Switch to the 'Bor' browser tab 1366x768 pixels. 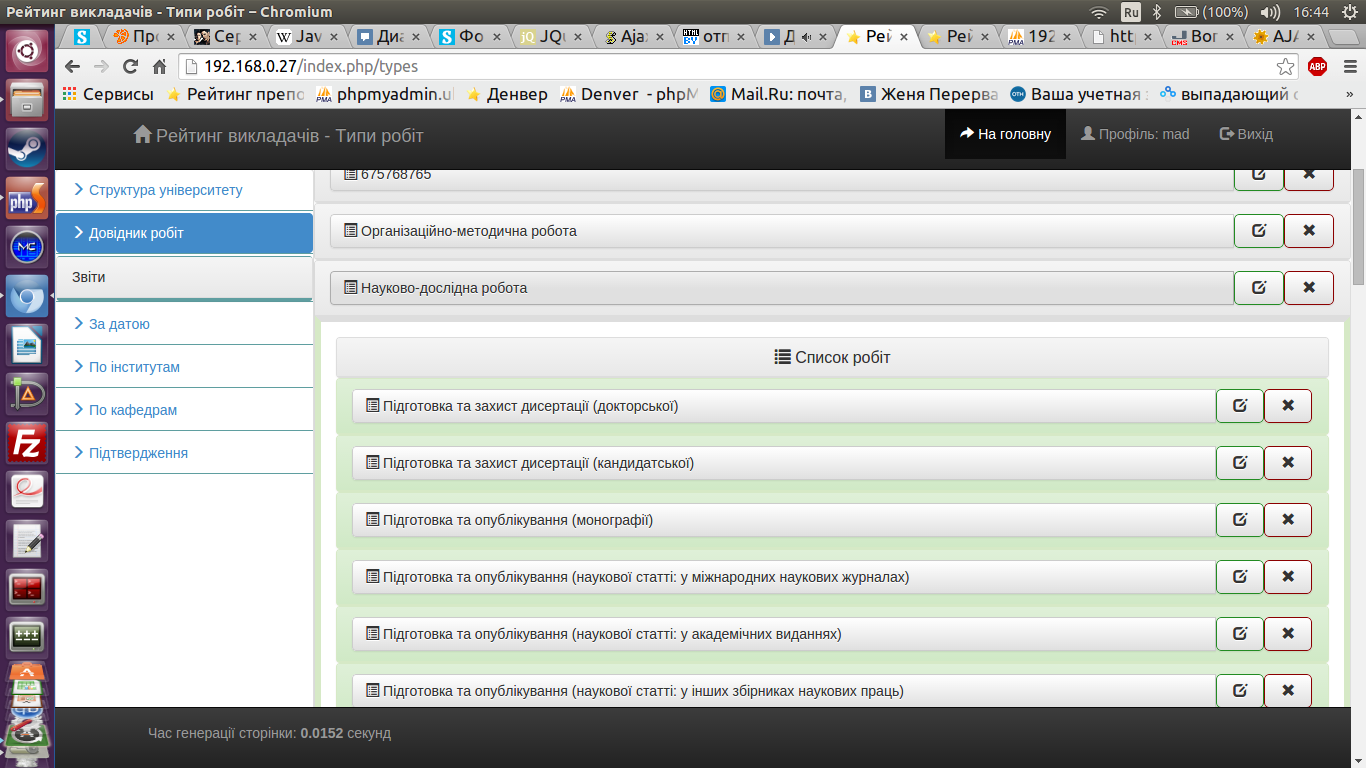point(1204,37)
